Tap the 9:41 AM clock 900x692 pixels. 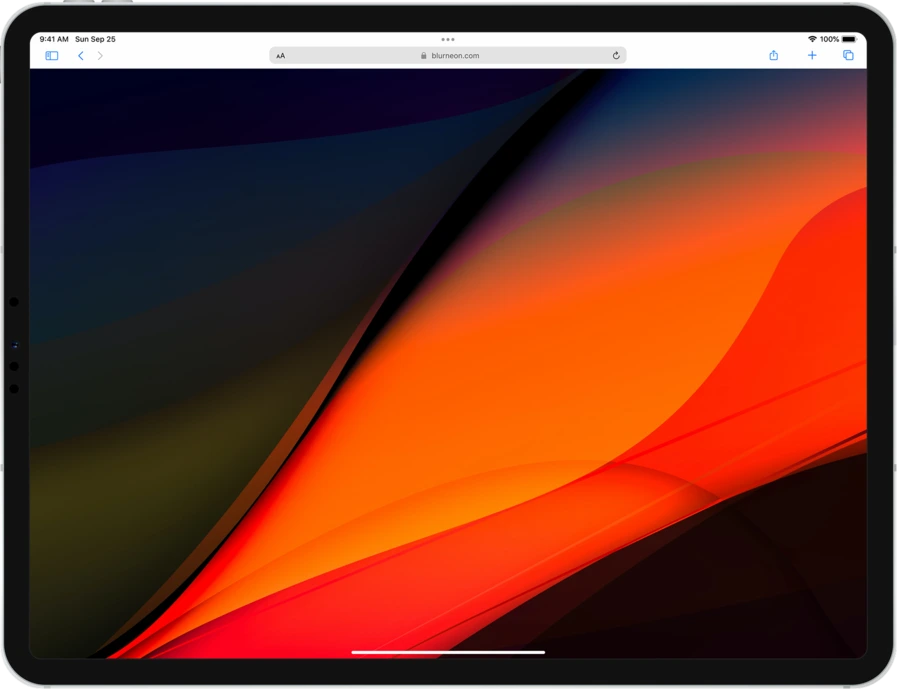pyautogui.click(x=54, y=39)
